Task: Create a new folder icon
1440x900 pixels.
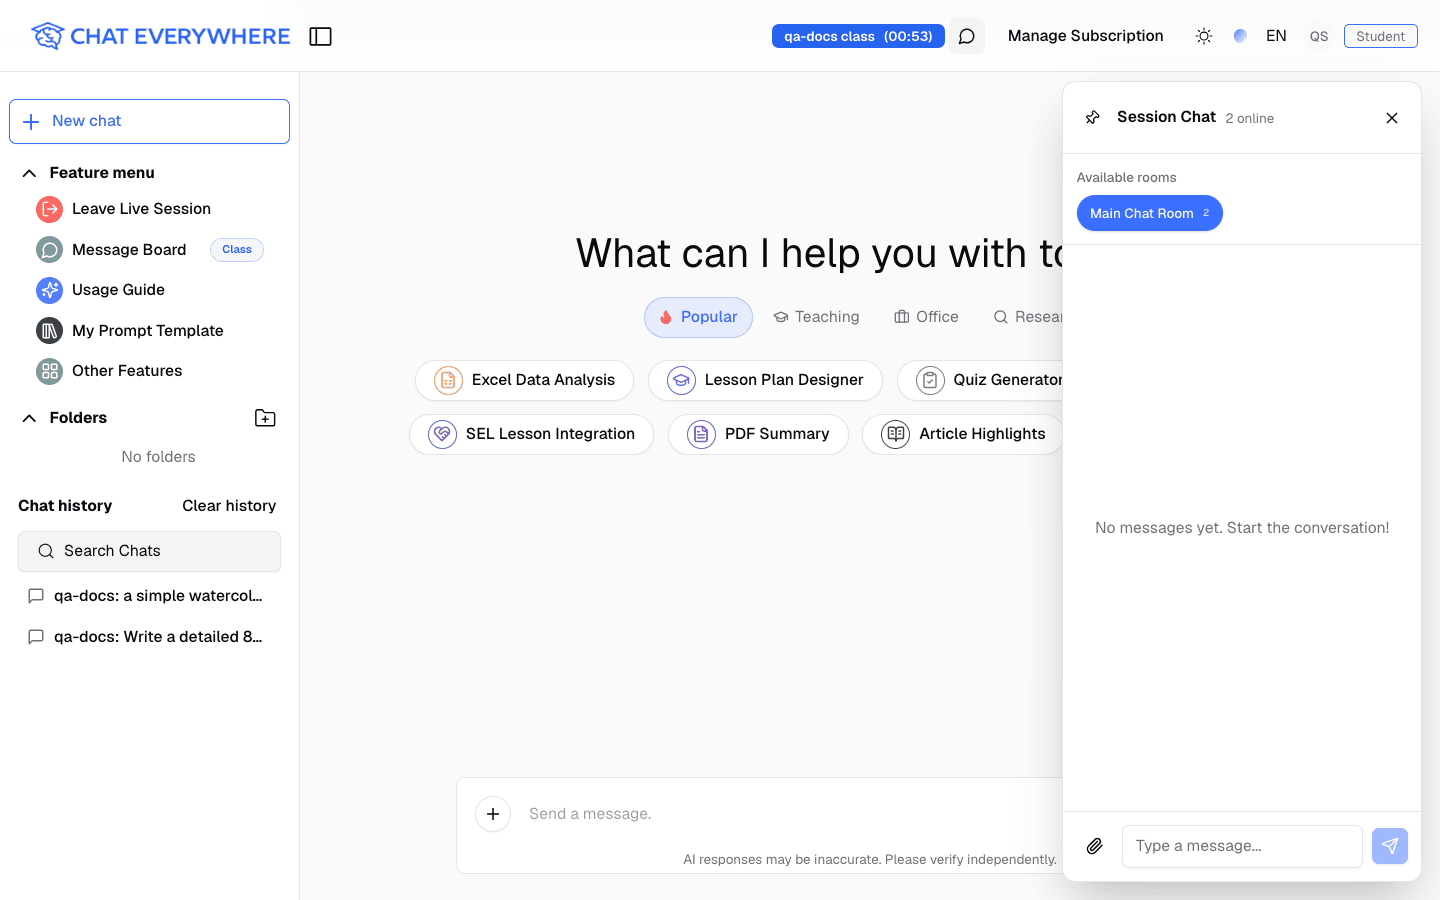Action: (x=265, y=418)
